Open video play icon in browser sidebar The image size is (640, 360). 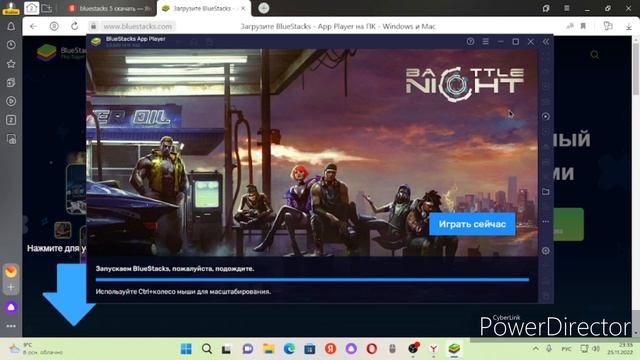[11, 101]
